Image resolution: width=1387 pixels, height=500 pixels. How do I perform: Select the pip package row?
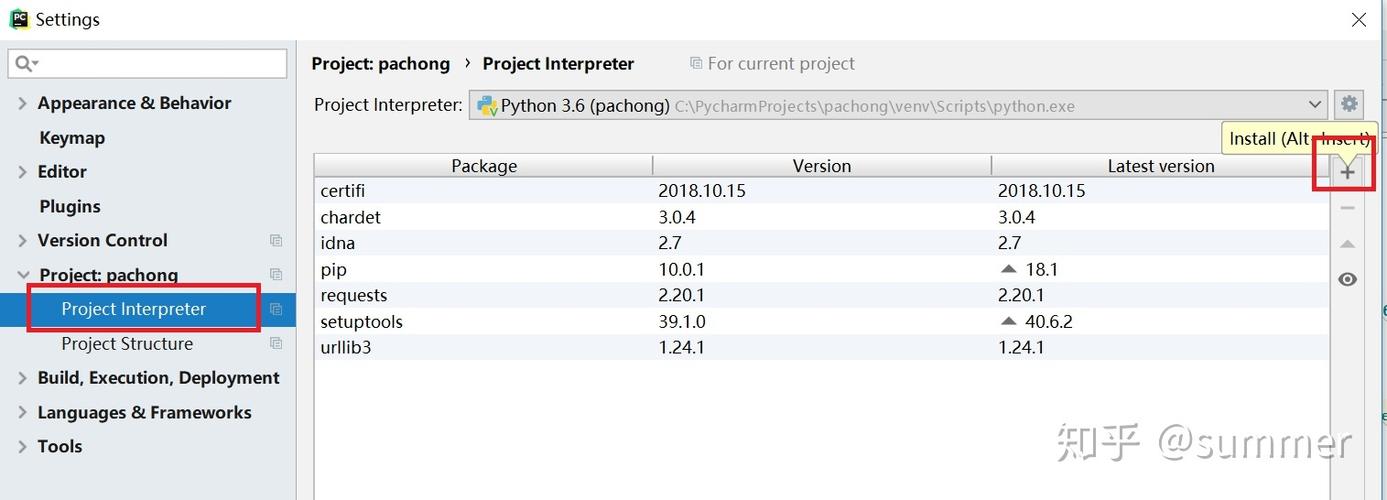tap(822, 270)
